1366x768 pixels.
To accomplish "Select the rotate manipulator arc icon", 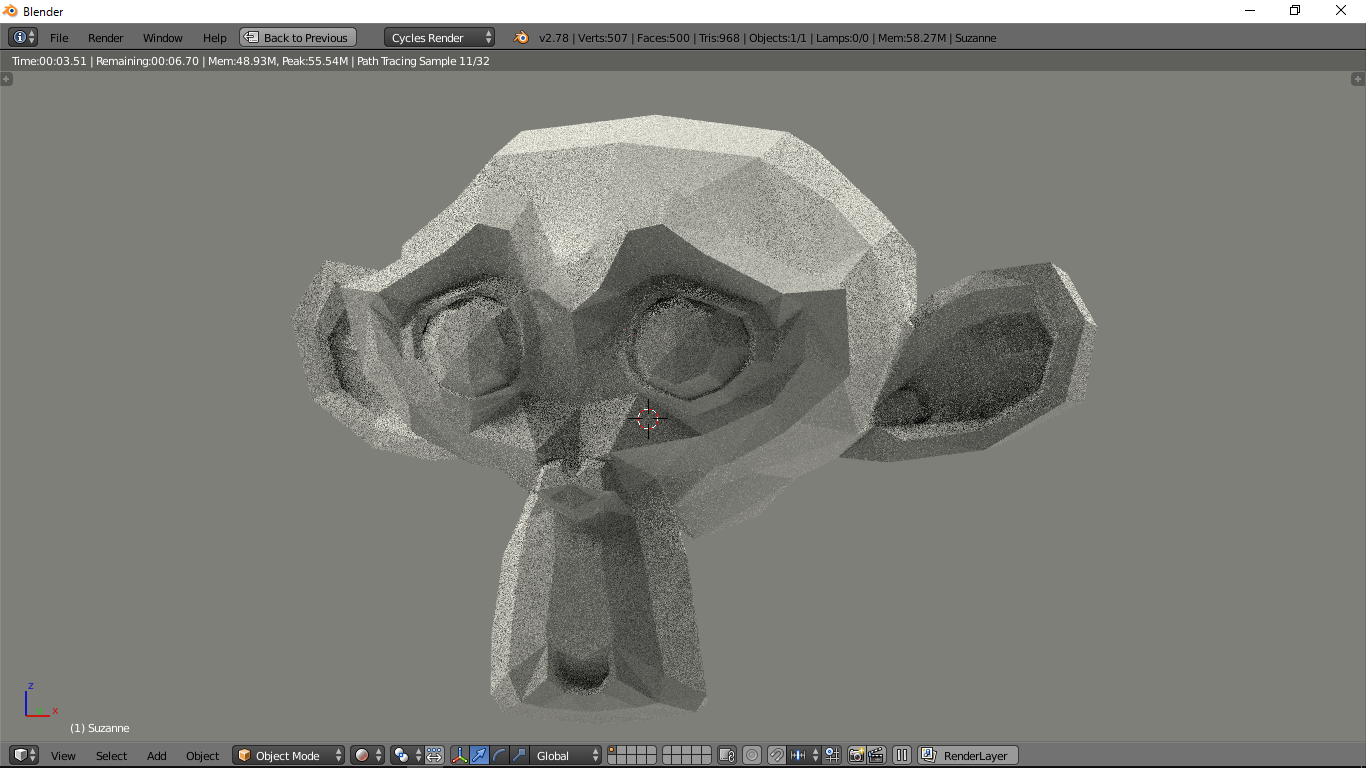I will [x=499, y=755].
